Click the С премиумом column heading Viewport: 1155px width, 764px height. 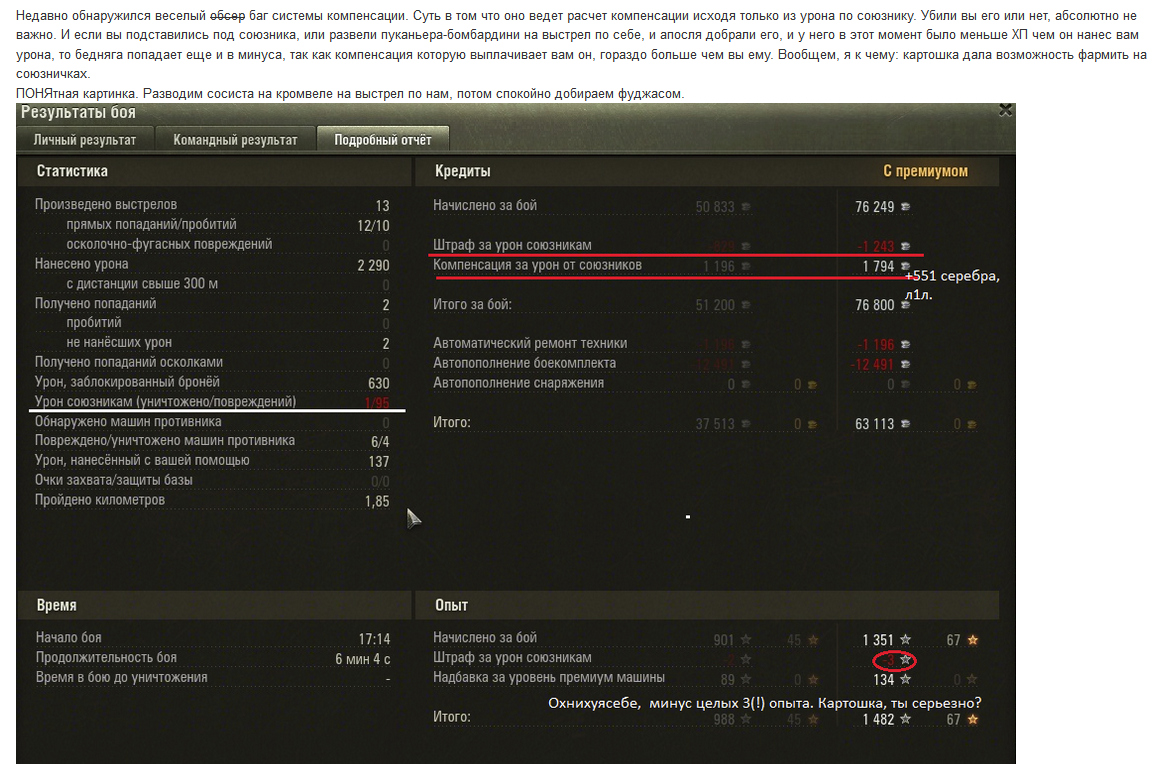(x=925, y=171)
